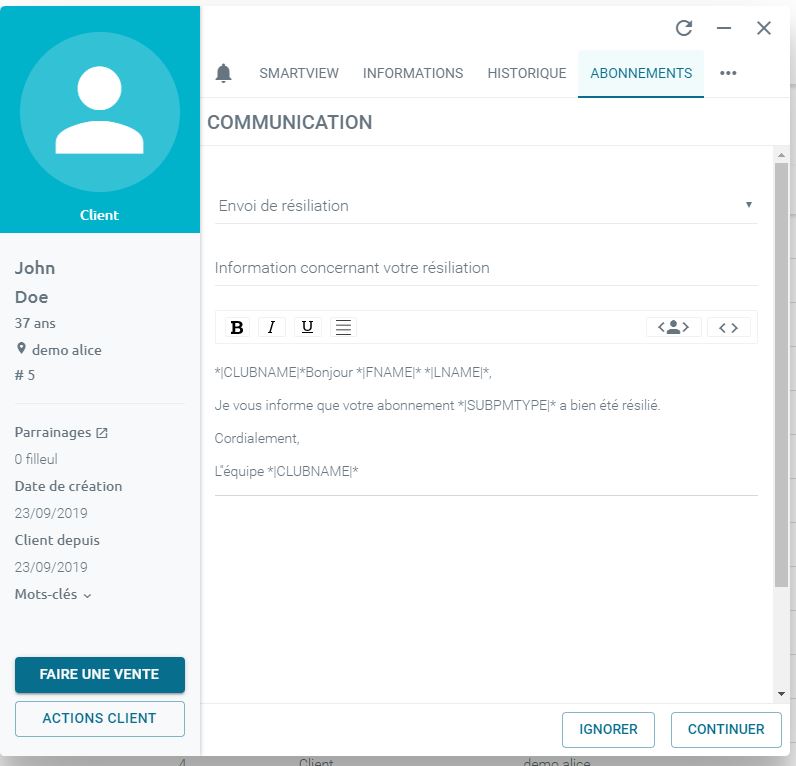Click the refresh icon at top
The image size is (796, 766).
684,28
